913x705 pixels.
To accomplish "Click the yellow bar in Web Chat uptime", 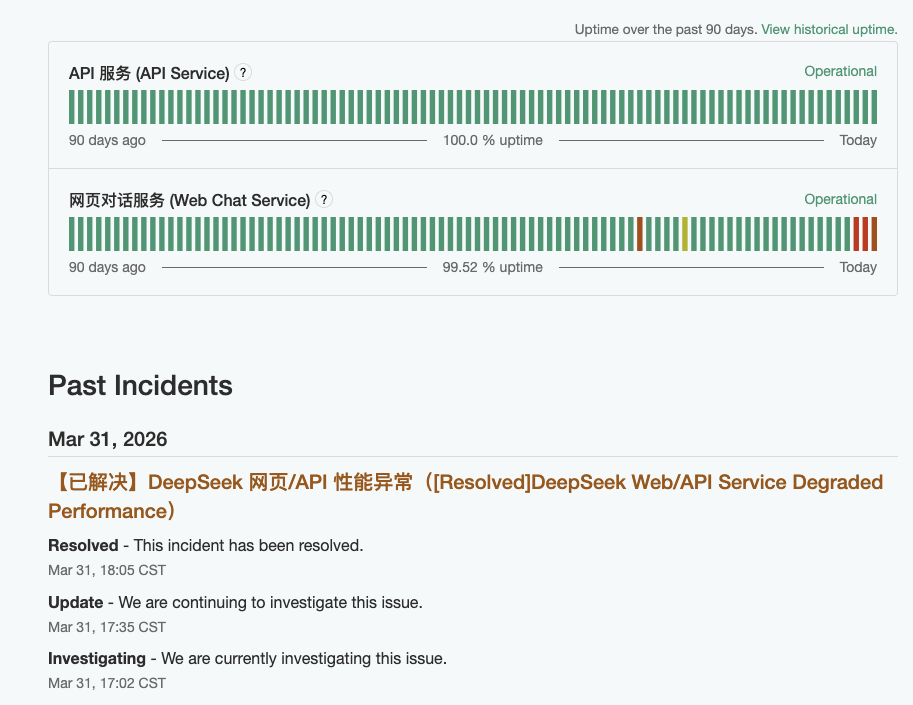I will click(685, 234).
